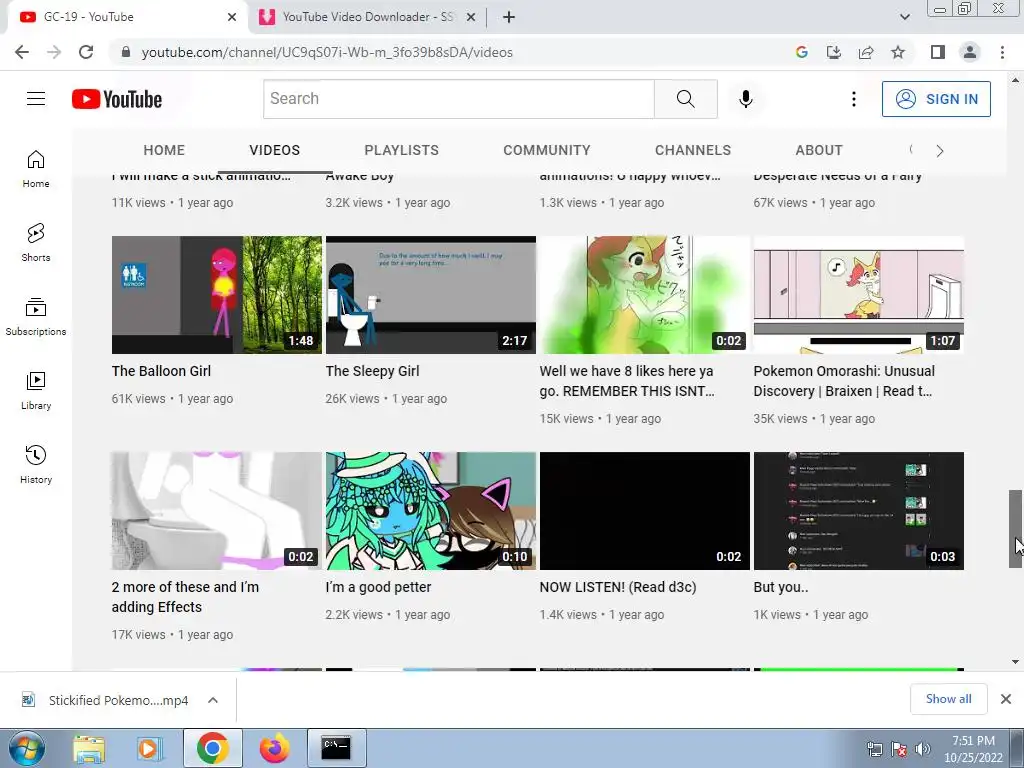Viewport: 1024px width, 768px height.
Task: Close the YouTube Video Downloader tab
Action: pos(470,17)
